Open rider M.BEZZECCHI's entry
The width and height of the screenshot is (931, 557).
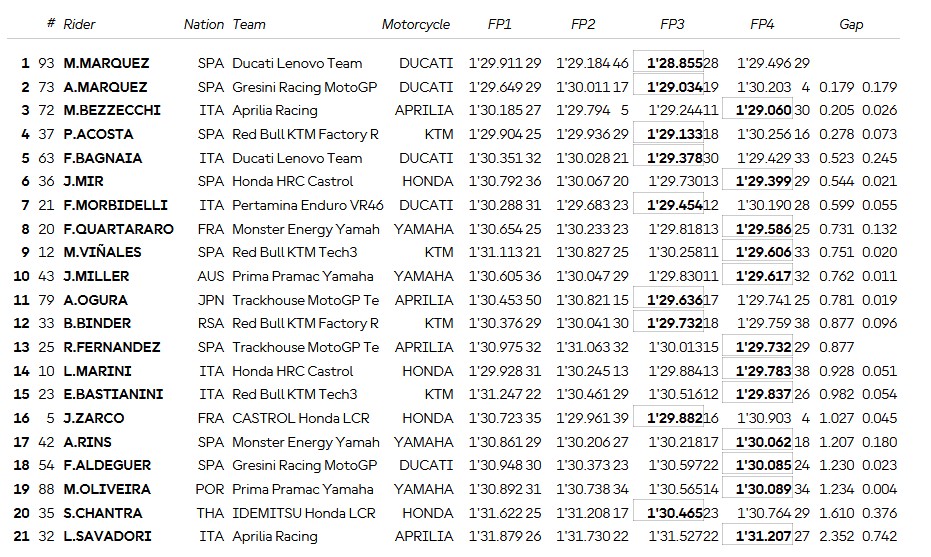pos(112,110)
